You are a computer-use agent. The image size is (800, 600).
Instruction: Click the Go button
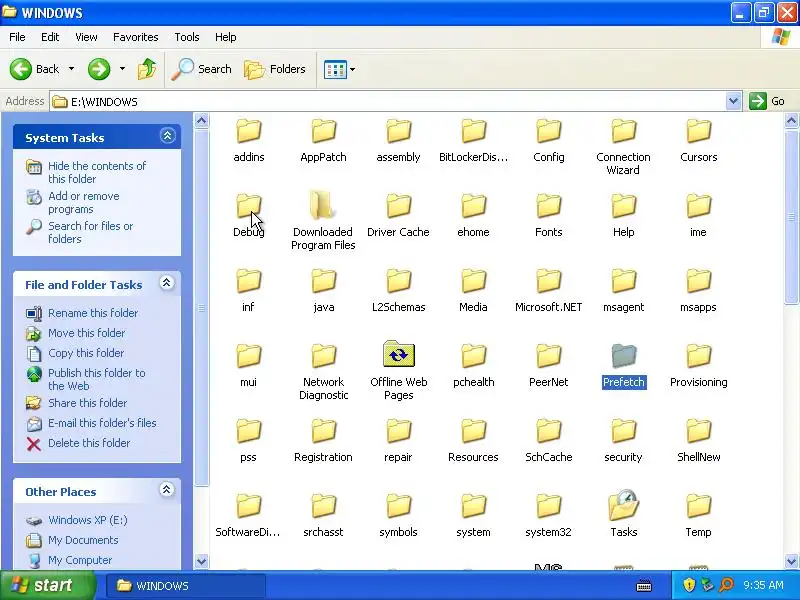click(767, 101)
